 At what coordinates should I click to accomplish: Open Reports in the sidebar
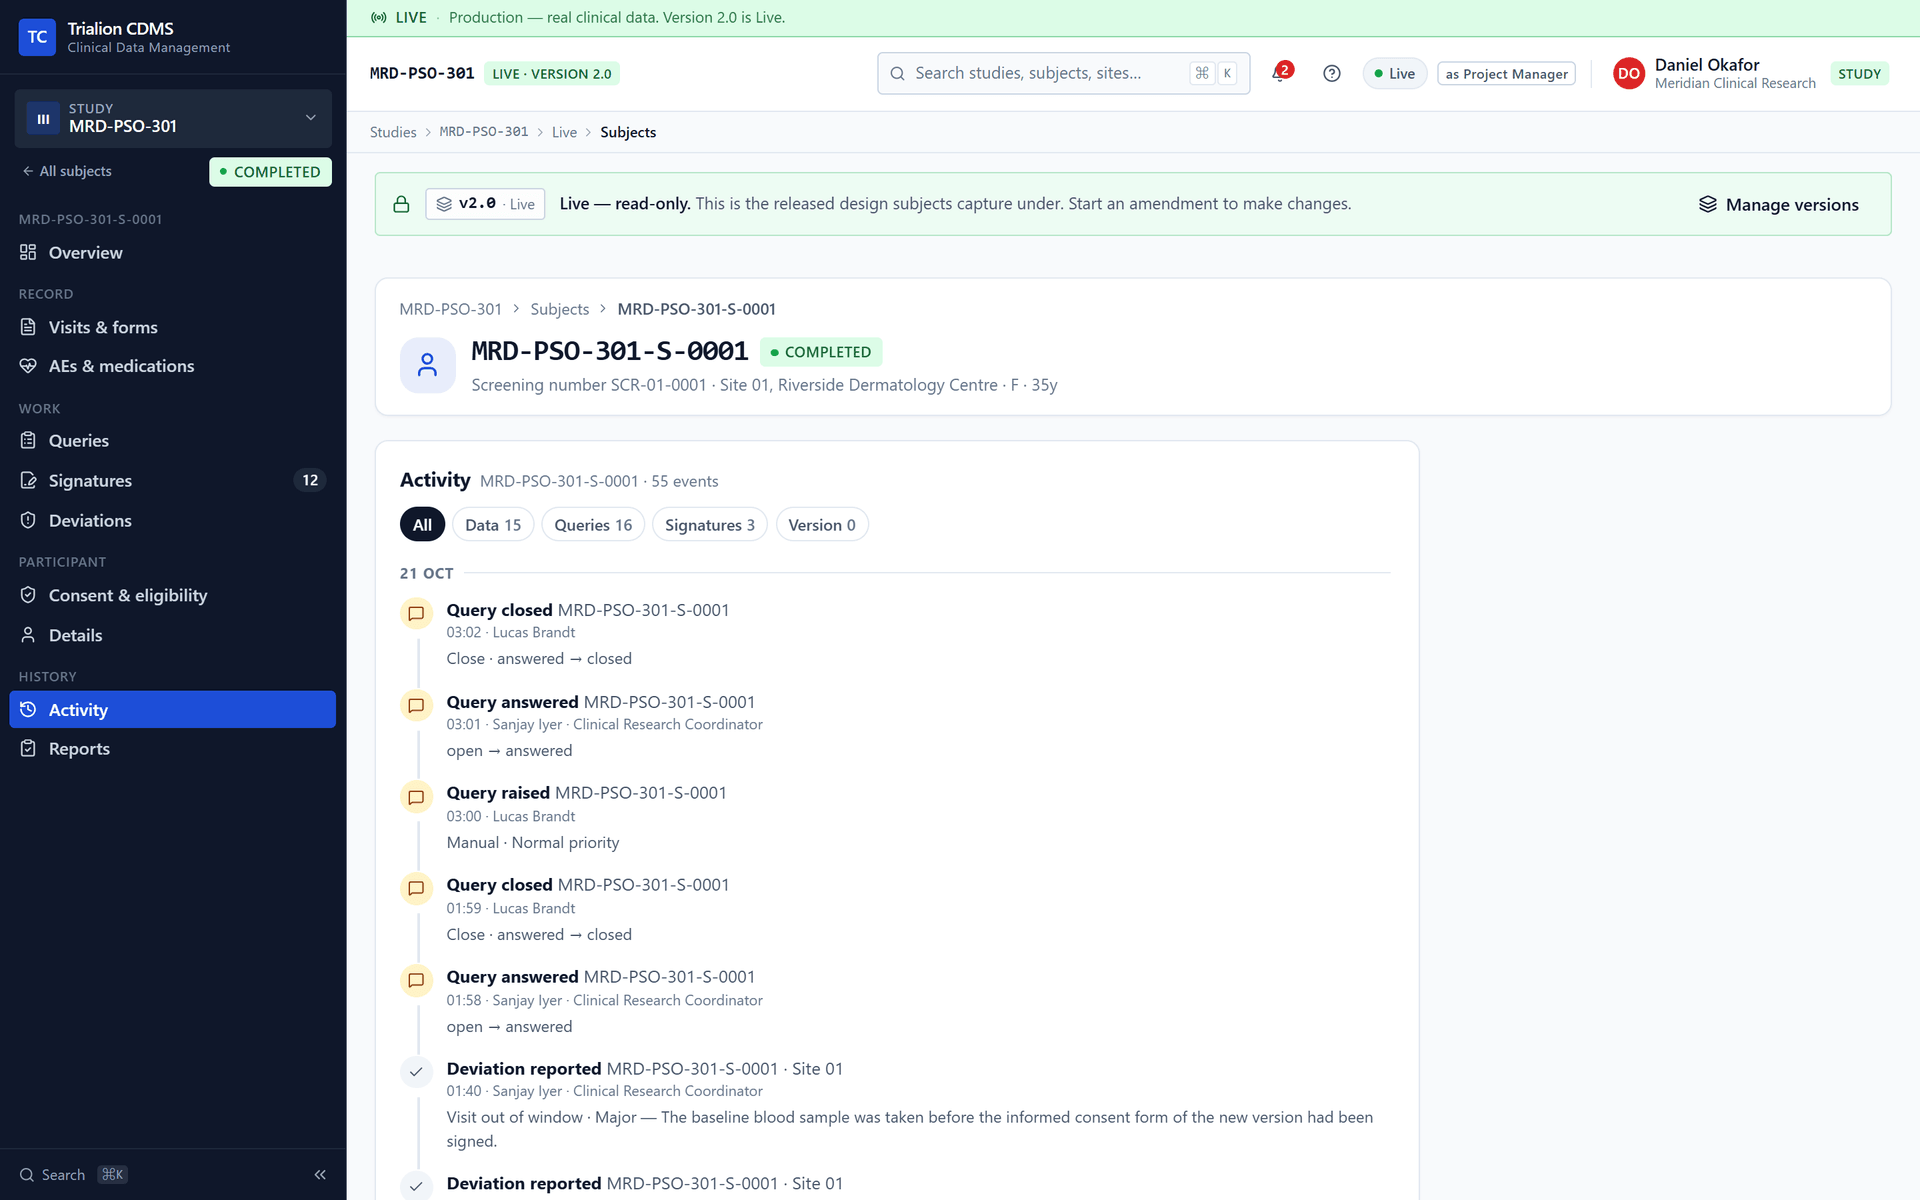pyautogui.click(x=173, y=749)
